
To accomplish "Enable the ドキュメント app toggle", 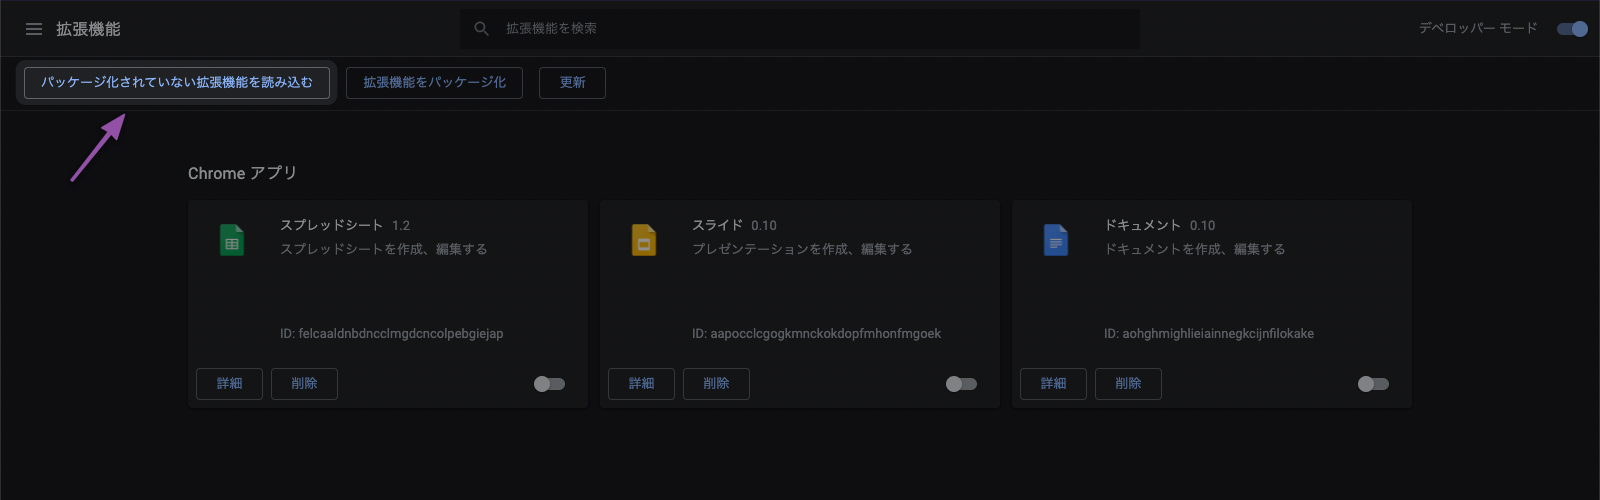I will 1373,384.
